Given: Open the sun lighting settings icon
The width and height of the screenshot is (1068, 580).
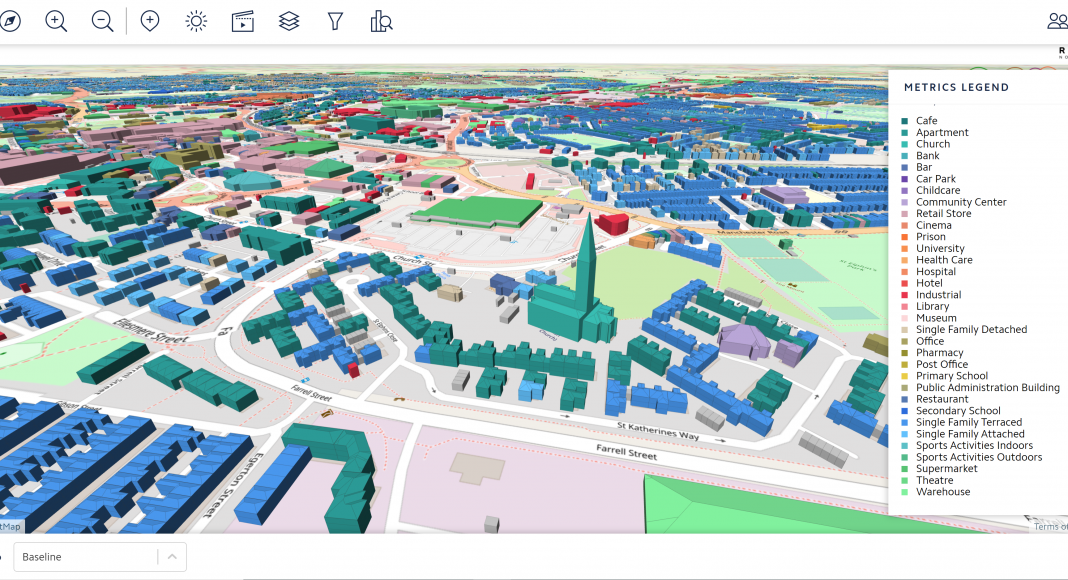Looking at the screenshot, I should click(x=196, y=21).
